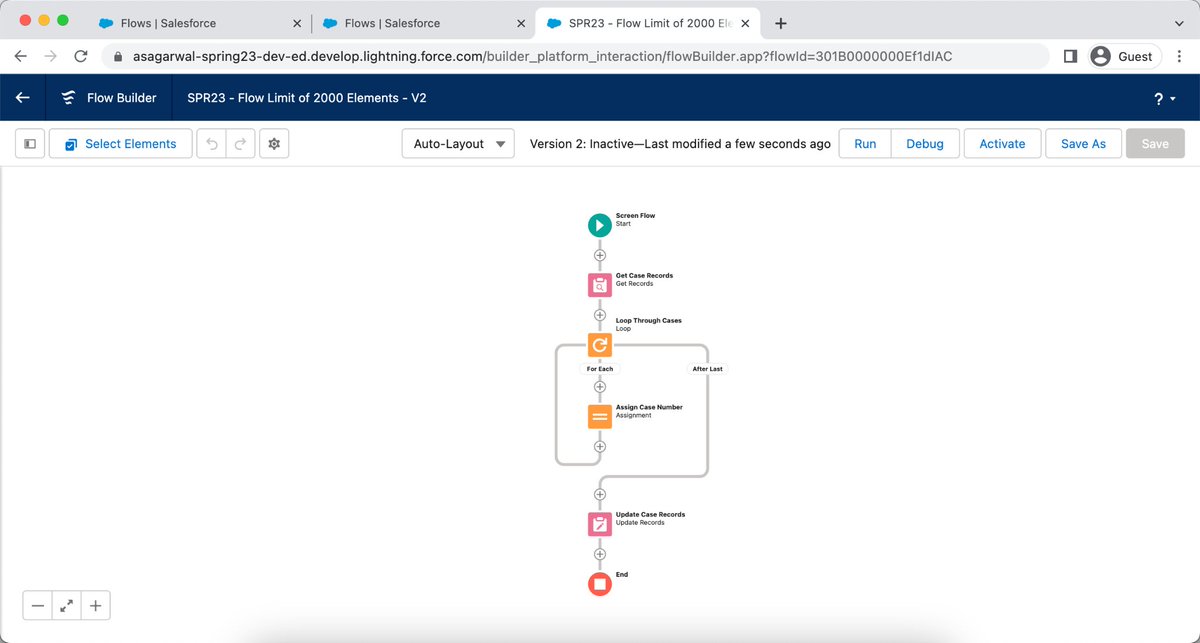This screenshot has height=643, width=1200.
Task: Zoom out the canvas with minus button
Action: (x=38, y=605)
